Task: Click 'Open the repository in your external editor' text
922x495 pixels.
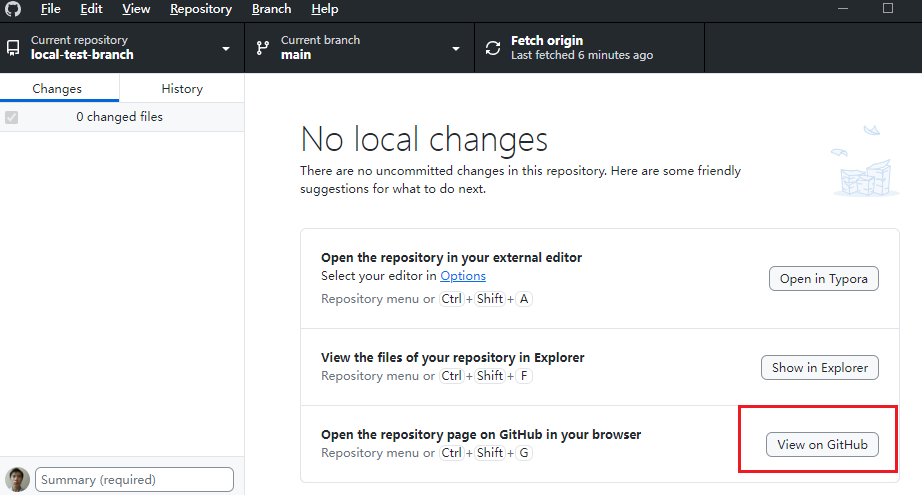Action: point(452,257)
